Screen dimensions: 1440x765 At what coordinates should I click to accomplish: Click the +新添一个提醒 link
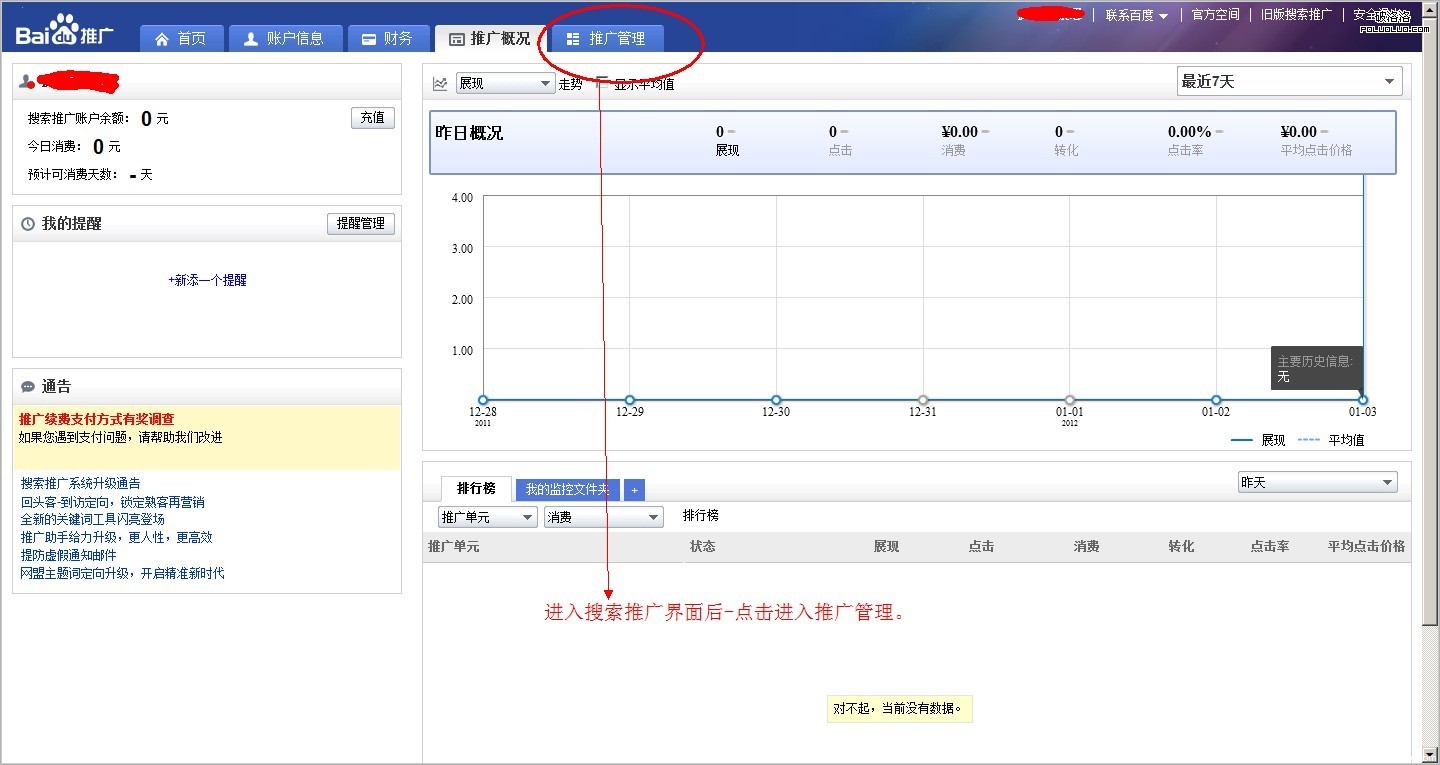click(x=207, y=281)
